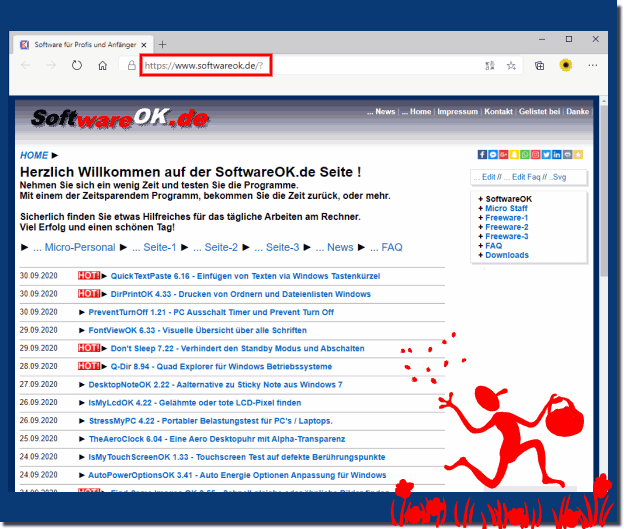Viewport: 624px width, 529px height.
Task: Open DirPrintOK 4.33 article
Action: tap(240, 294)
